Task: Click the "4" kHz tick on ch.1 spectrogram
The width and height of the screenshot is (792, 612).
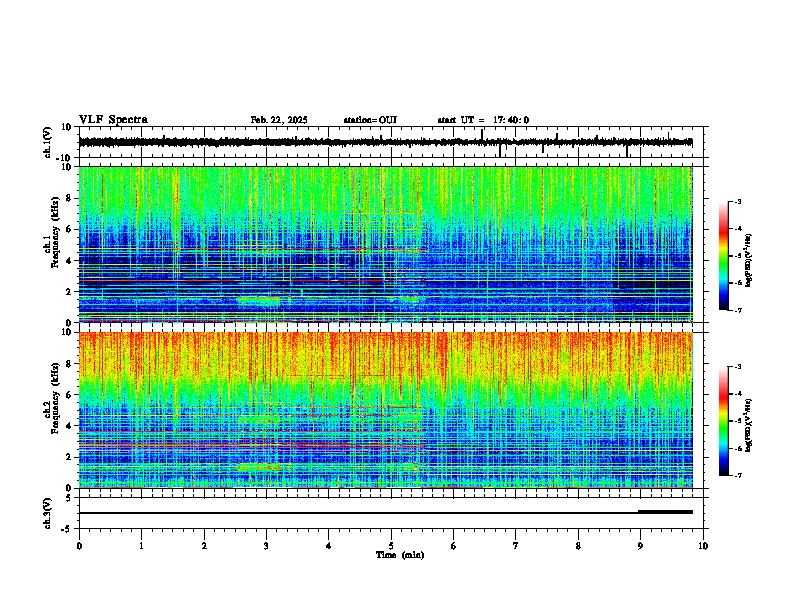Action: click(x=69, y=261)
